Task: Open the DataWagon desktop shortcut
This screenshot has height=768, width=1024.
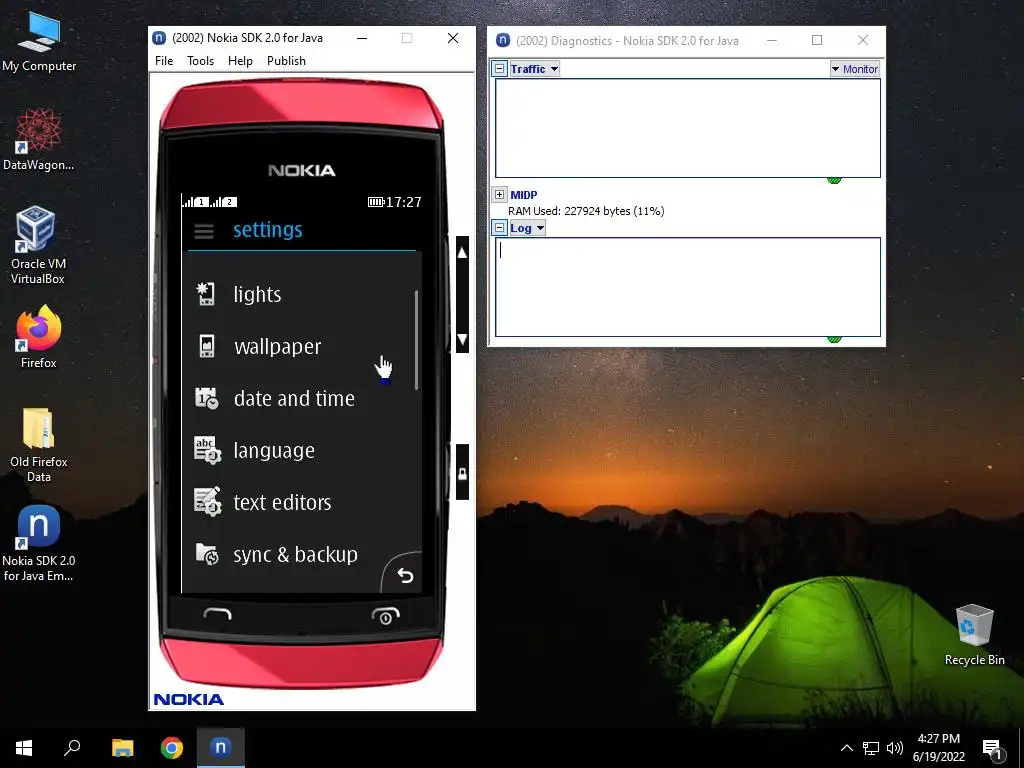Action: (x=39, y=140)
